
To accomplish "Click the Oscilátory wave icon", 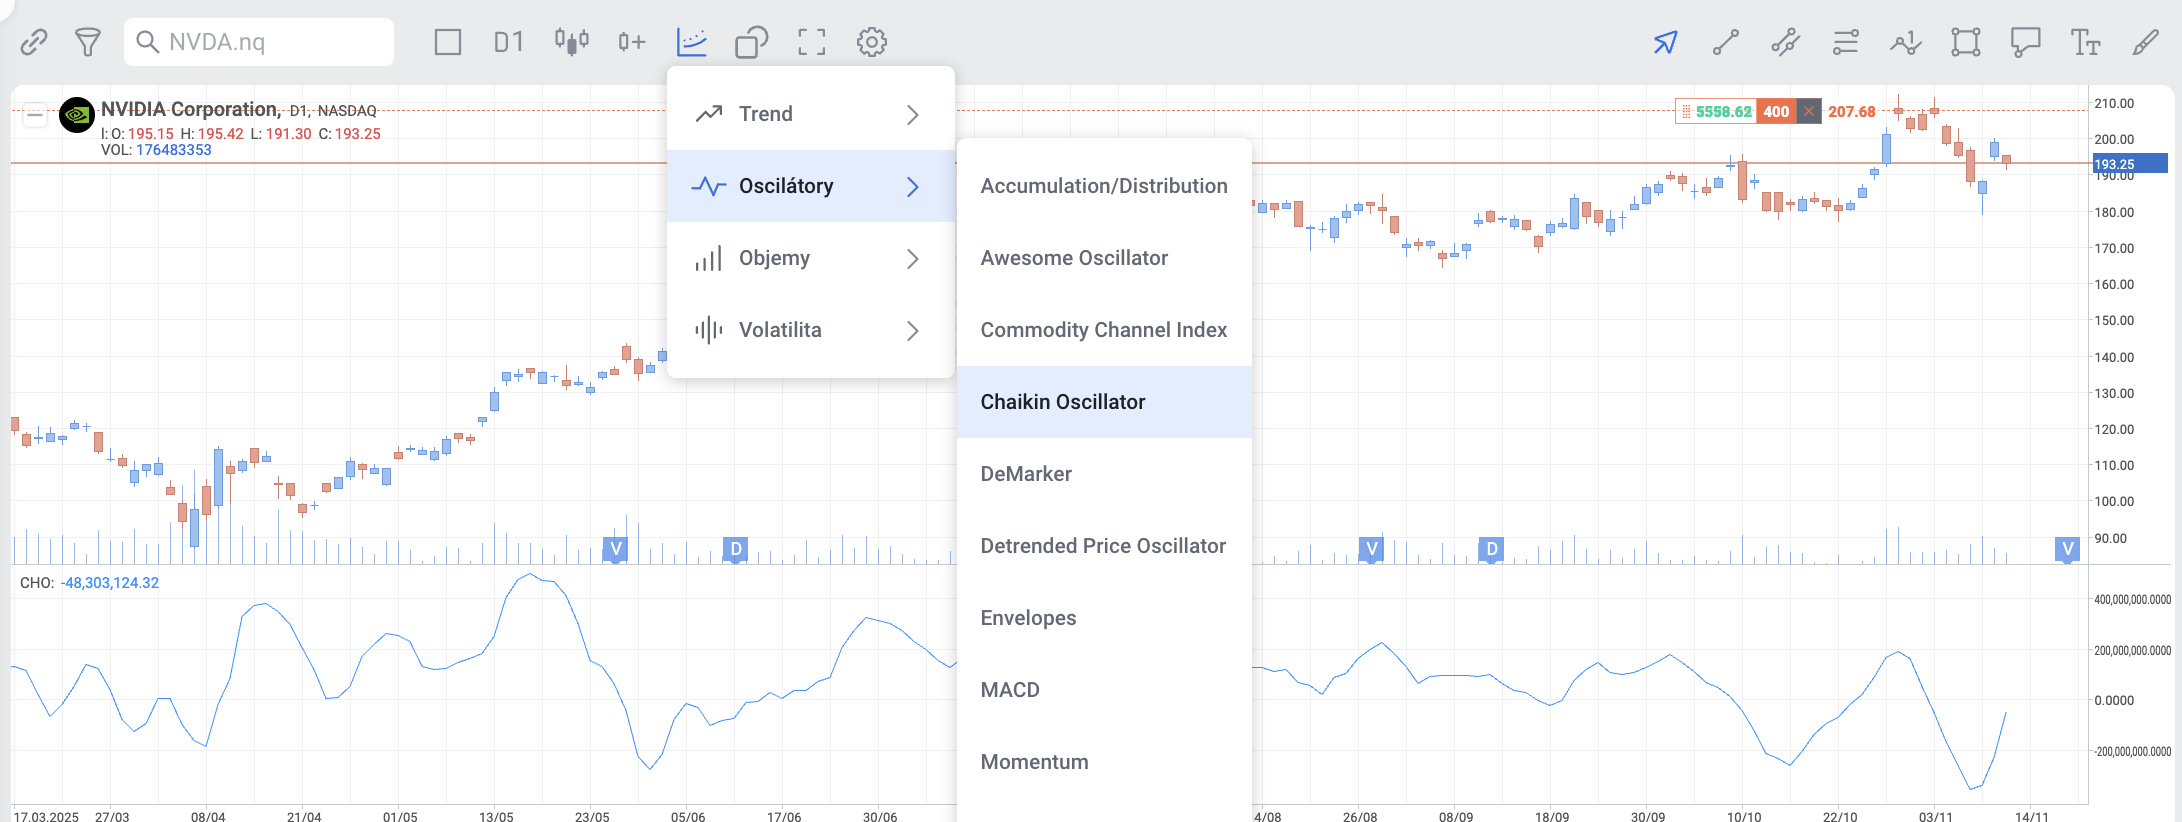I will pyautogui.click(x=708, y=186).
